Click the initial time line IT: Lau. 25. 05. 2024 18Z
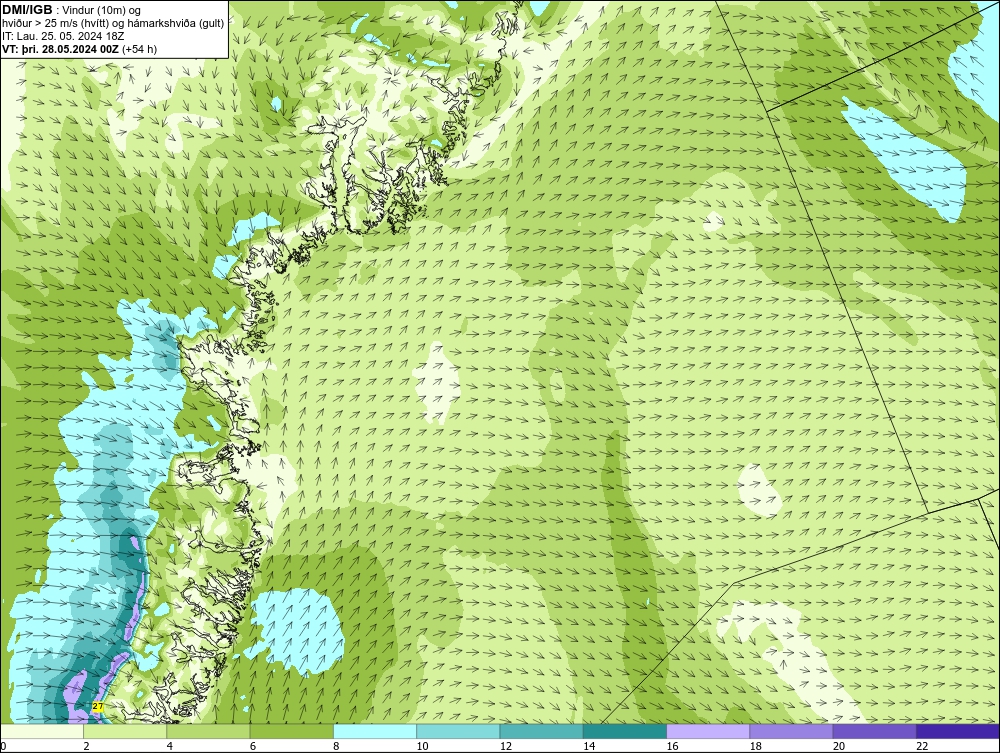 (x=63, y=36)
